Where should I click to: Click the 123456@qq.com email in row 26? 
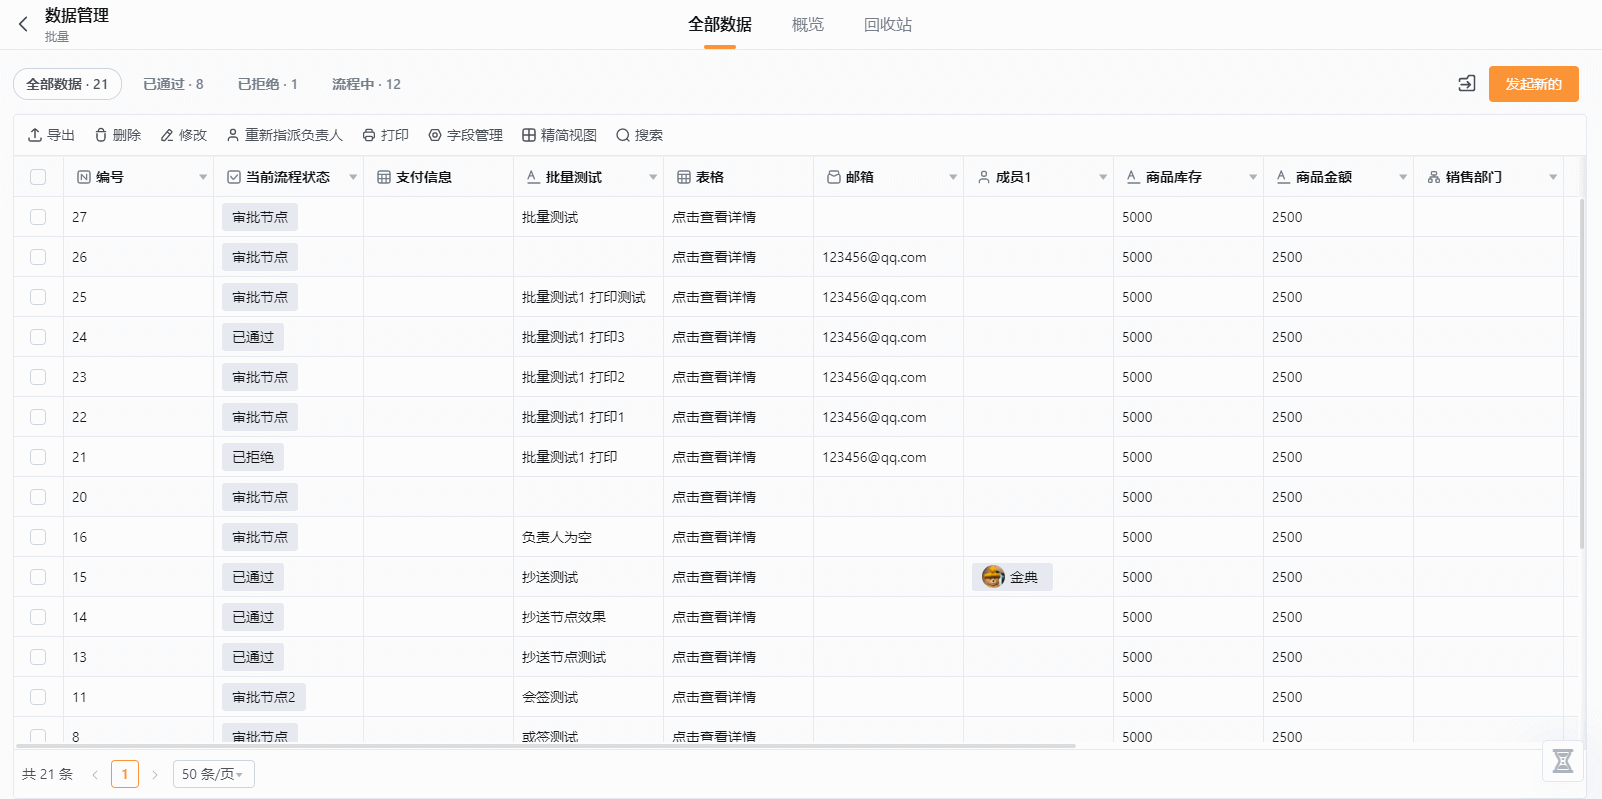point(874,257)
